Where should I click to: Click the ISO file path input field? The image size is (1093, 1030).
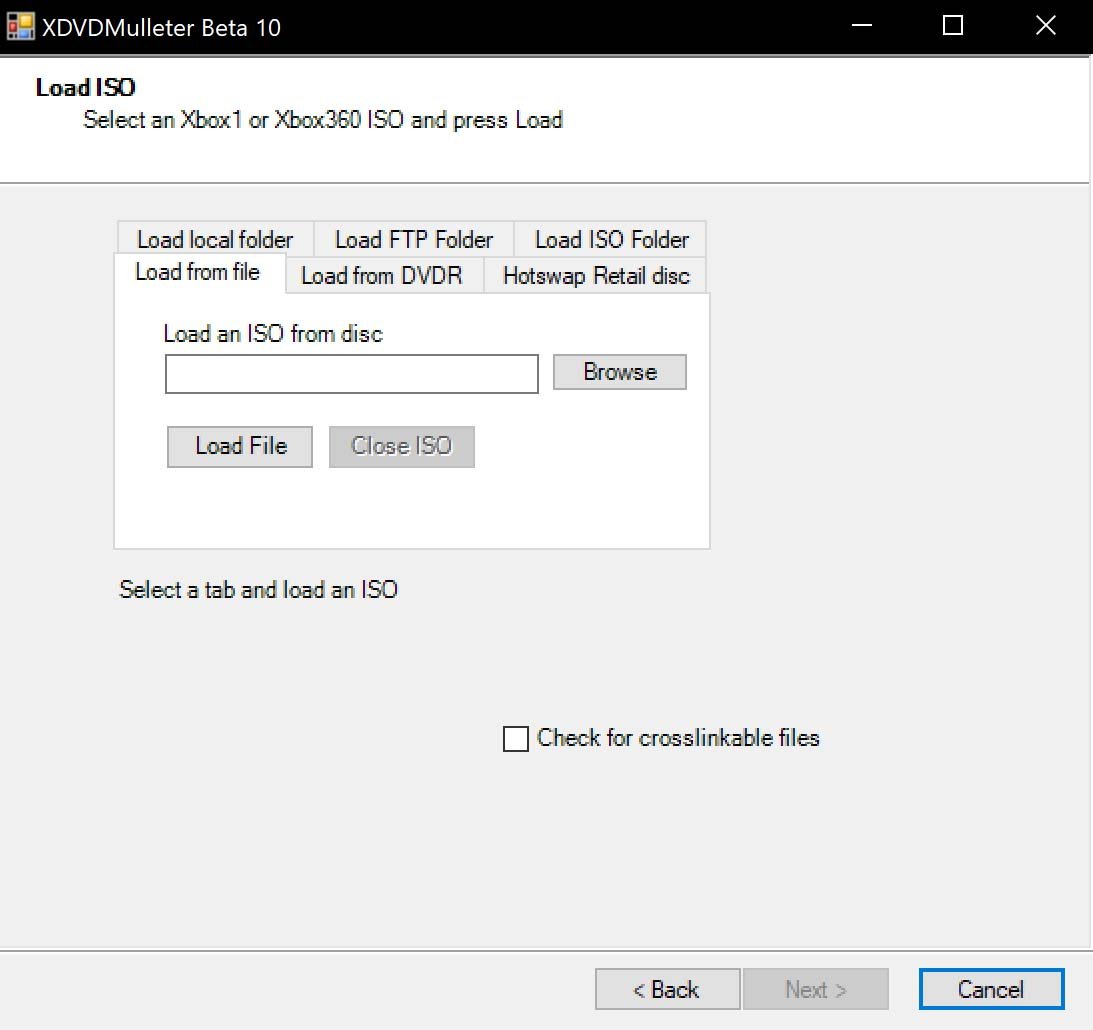(351, 374)
